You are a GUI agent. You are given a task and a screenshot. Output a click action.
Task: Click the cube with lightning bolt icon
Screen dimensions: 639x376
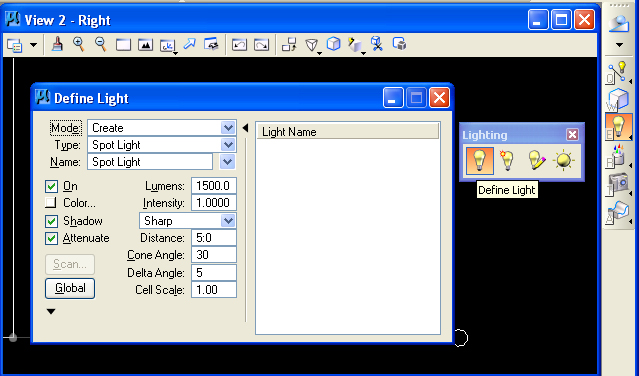pyautogui.click(x=356, y=45)
